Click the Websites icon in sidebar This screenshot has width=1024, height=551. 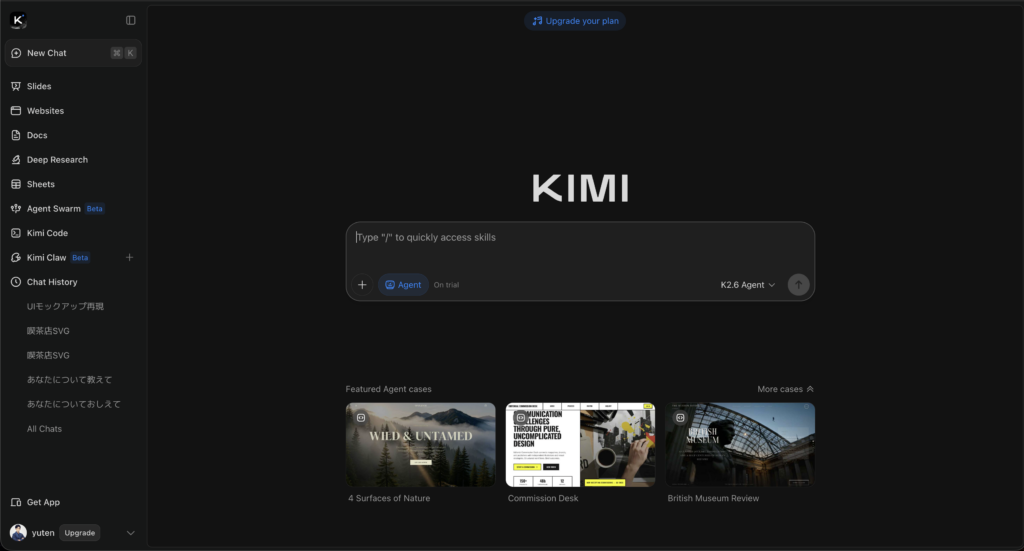point(16,111)
